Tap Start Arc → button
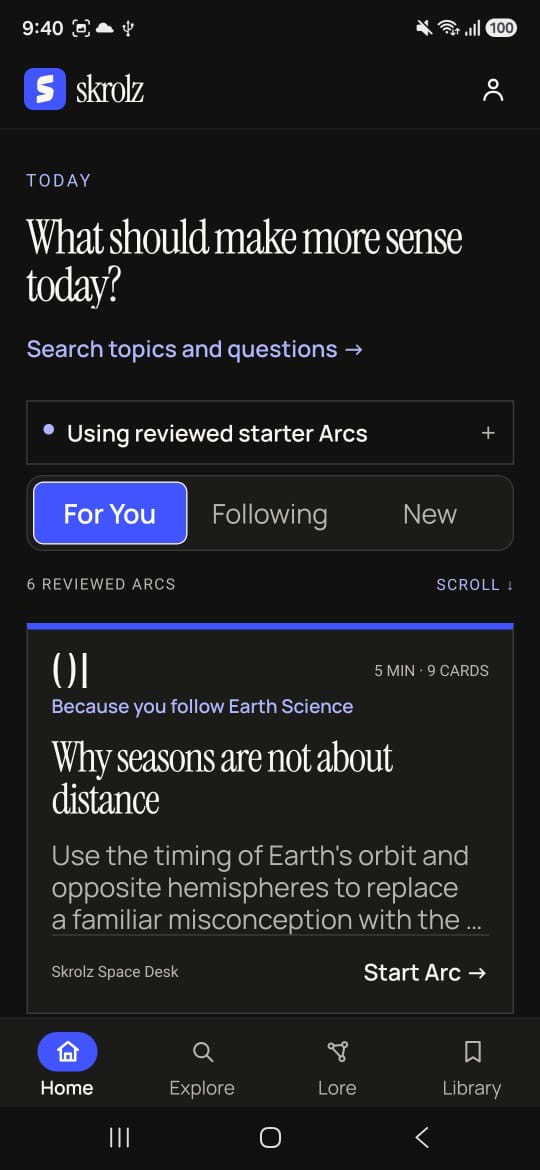Viewport: 540px width, 1170px height. click(x=425, y=972)
